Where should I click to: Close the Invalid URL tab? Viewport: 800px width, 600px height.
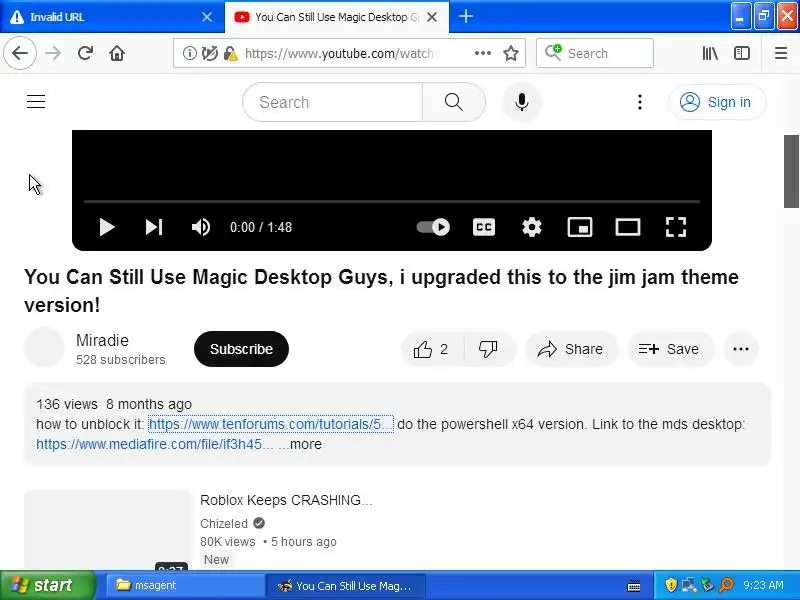pyautogui.click(x=207, y=17)
